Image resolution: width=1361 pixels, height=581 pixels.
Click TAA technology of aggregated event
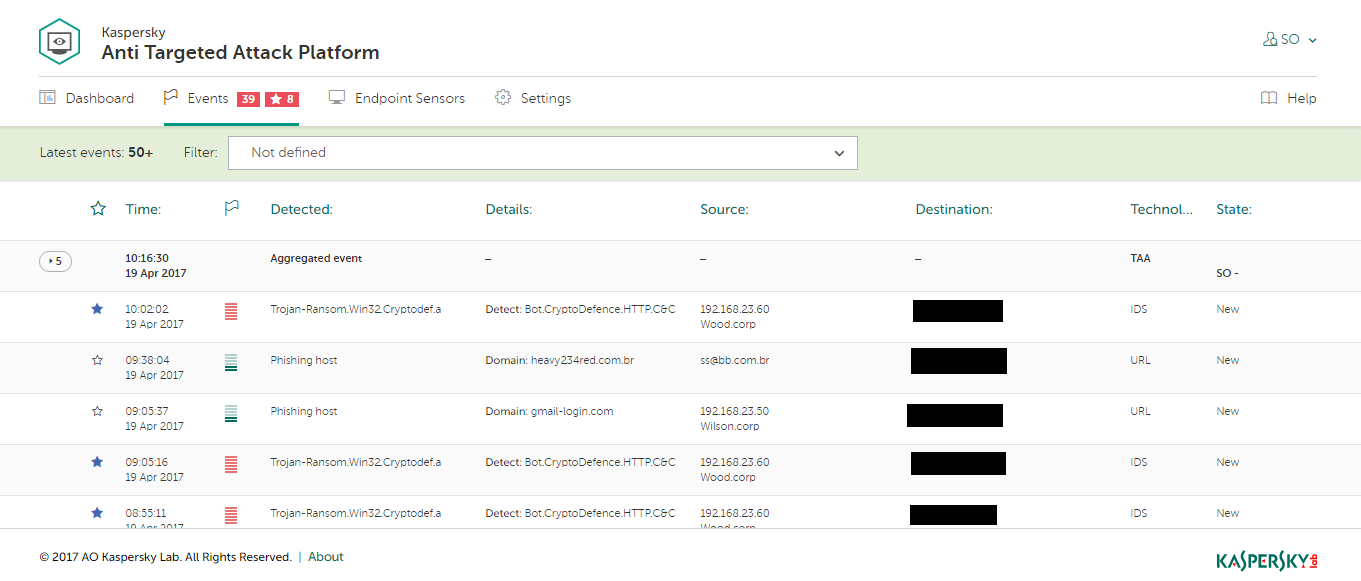point(1140,258)
